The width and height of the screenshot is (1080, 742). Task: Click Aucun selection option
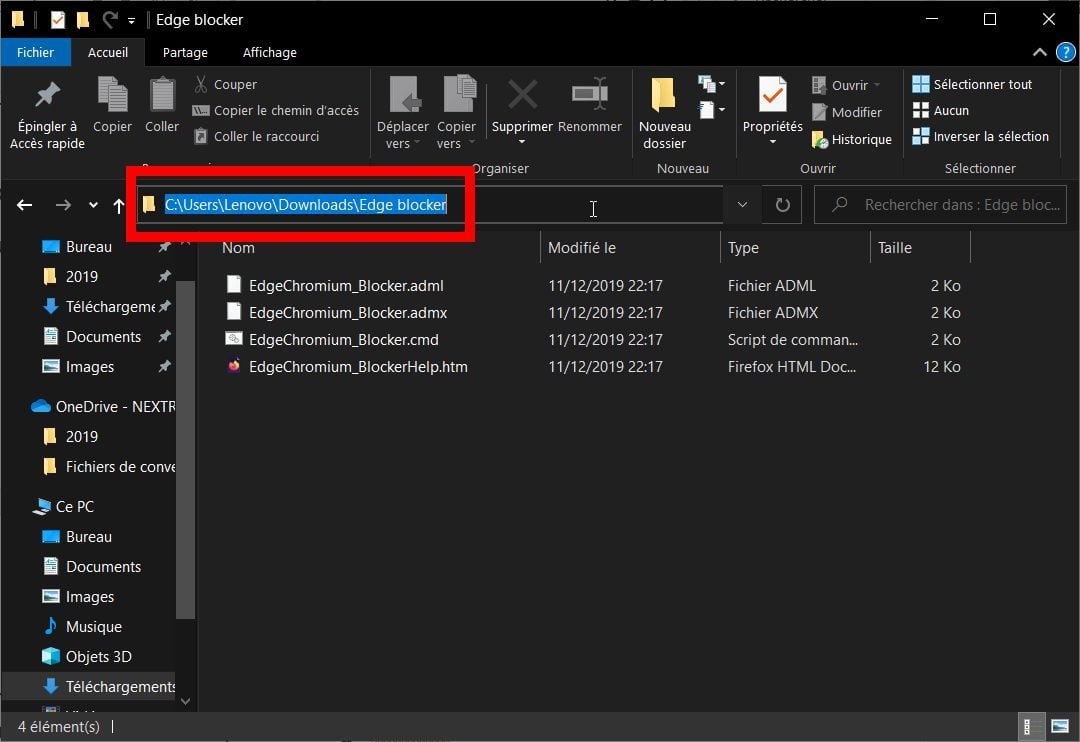coord(940,110)
